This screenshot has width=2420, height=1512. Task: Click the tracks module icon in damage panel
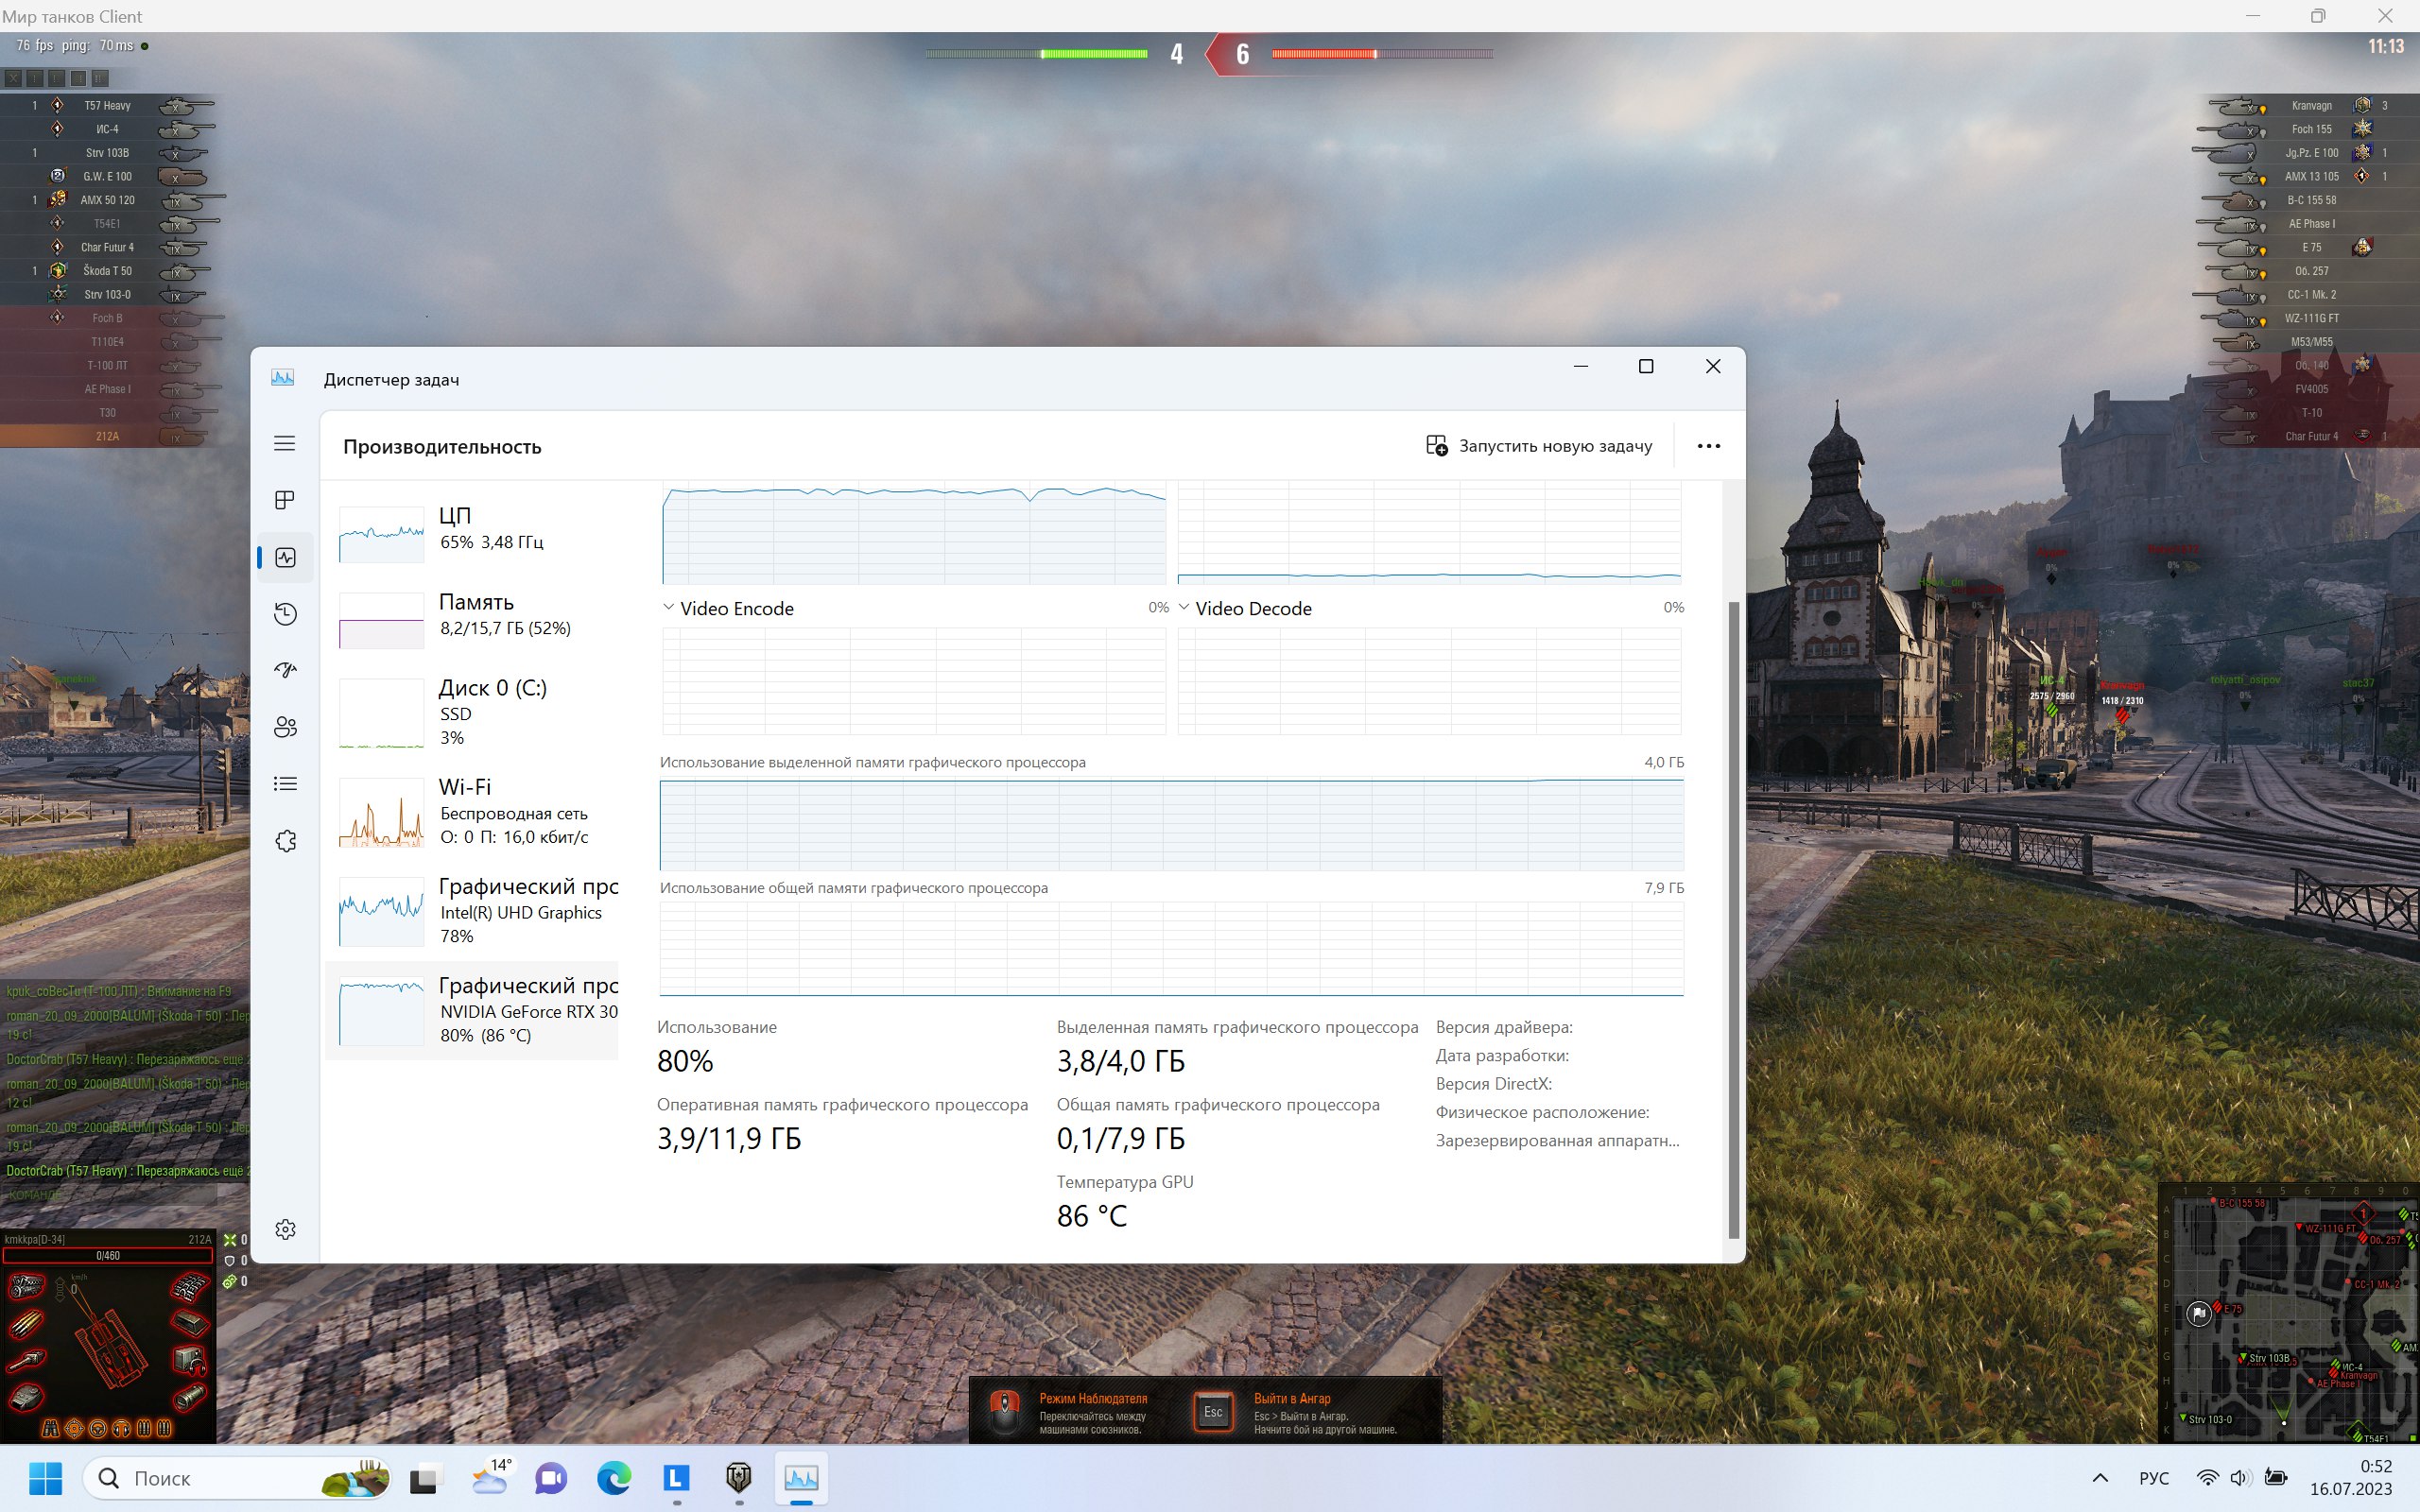189,1287
